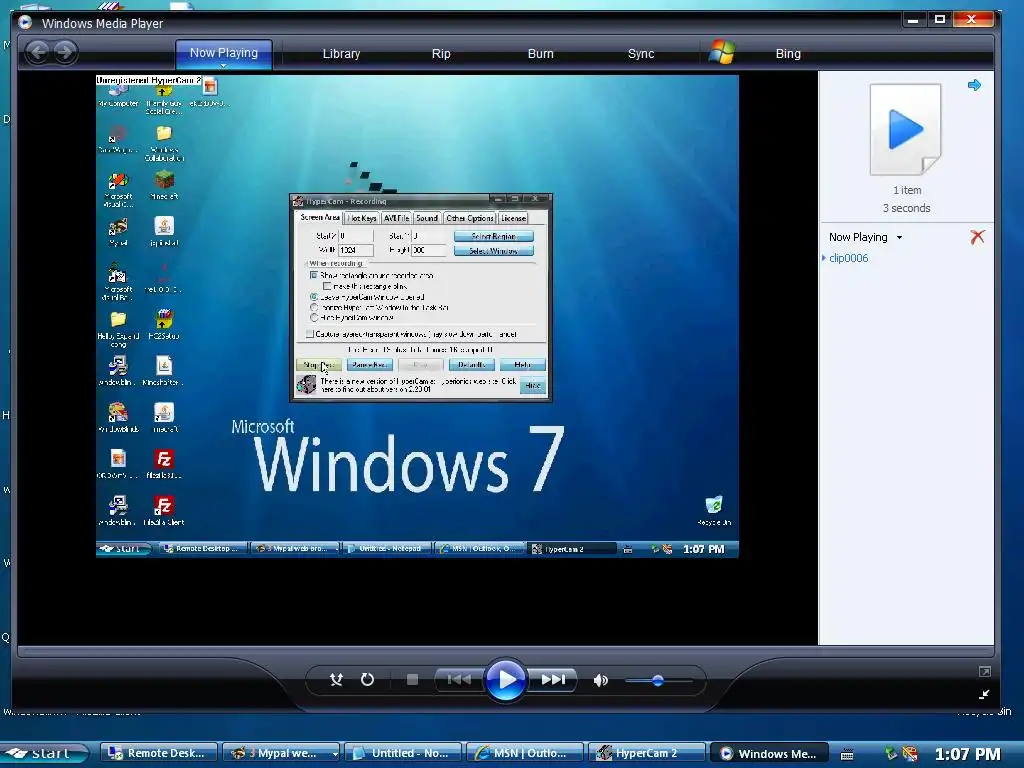Close the Windows Media Player window
1024x768 pixels.
point(972,20)
